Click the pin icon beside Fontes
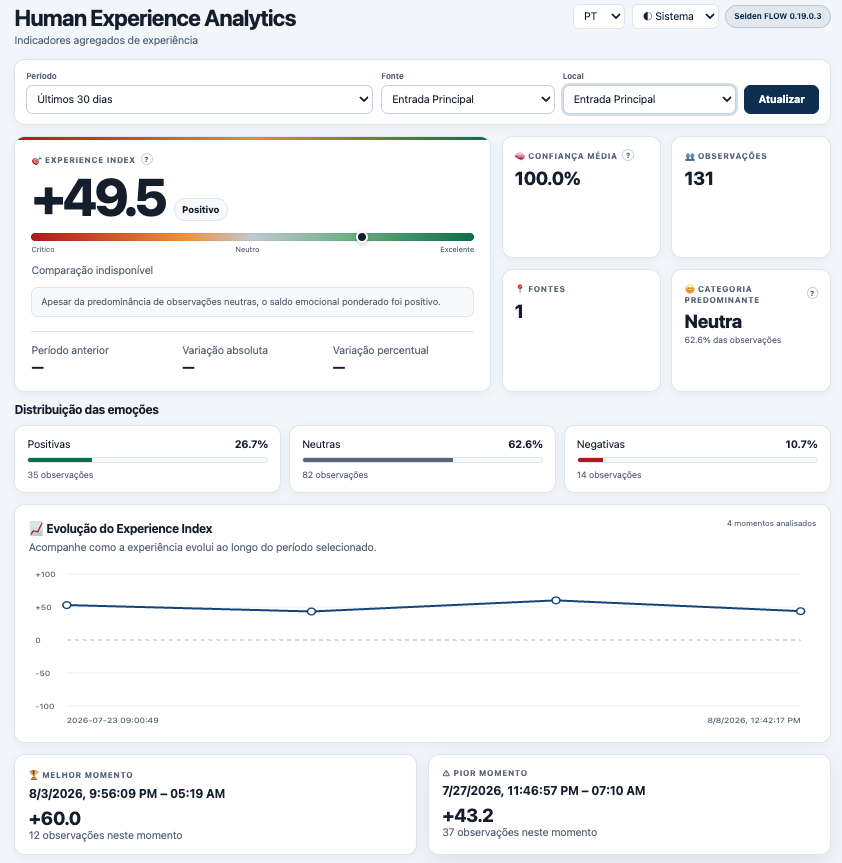Image resolution: width=842 pixels, height=863 pixels. tap(520, 289)
